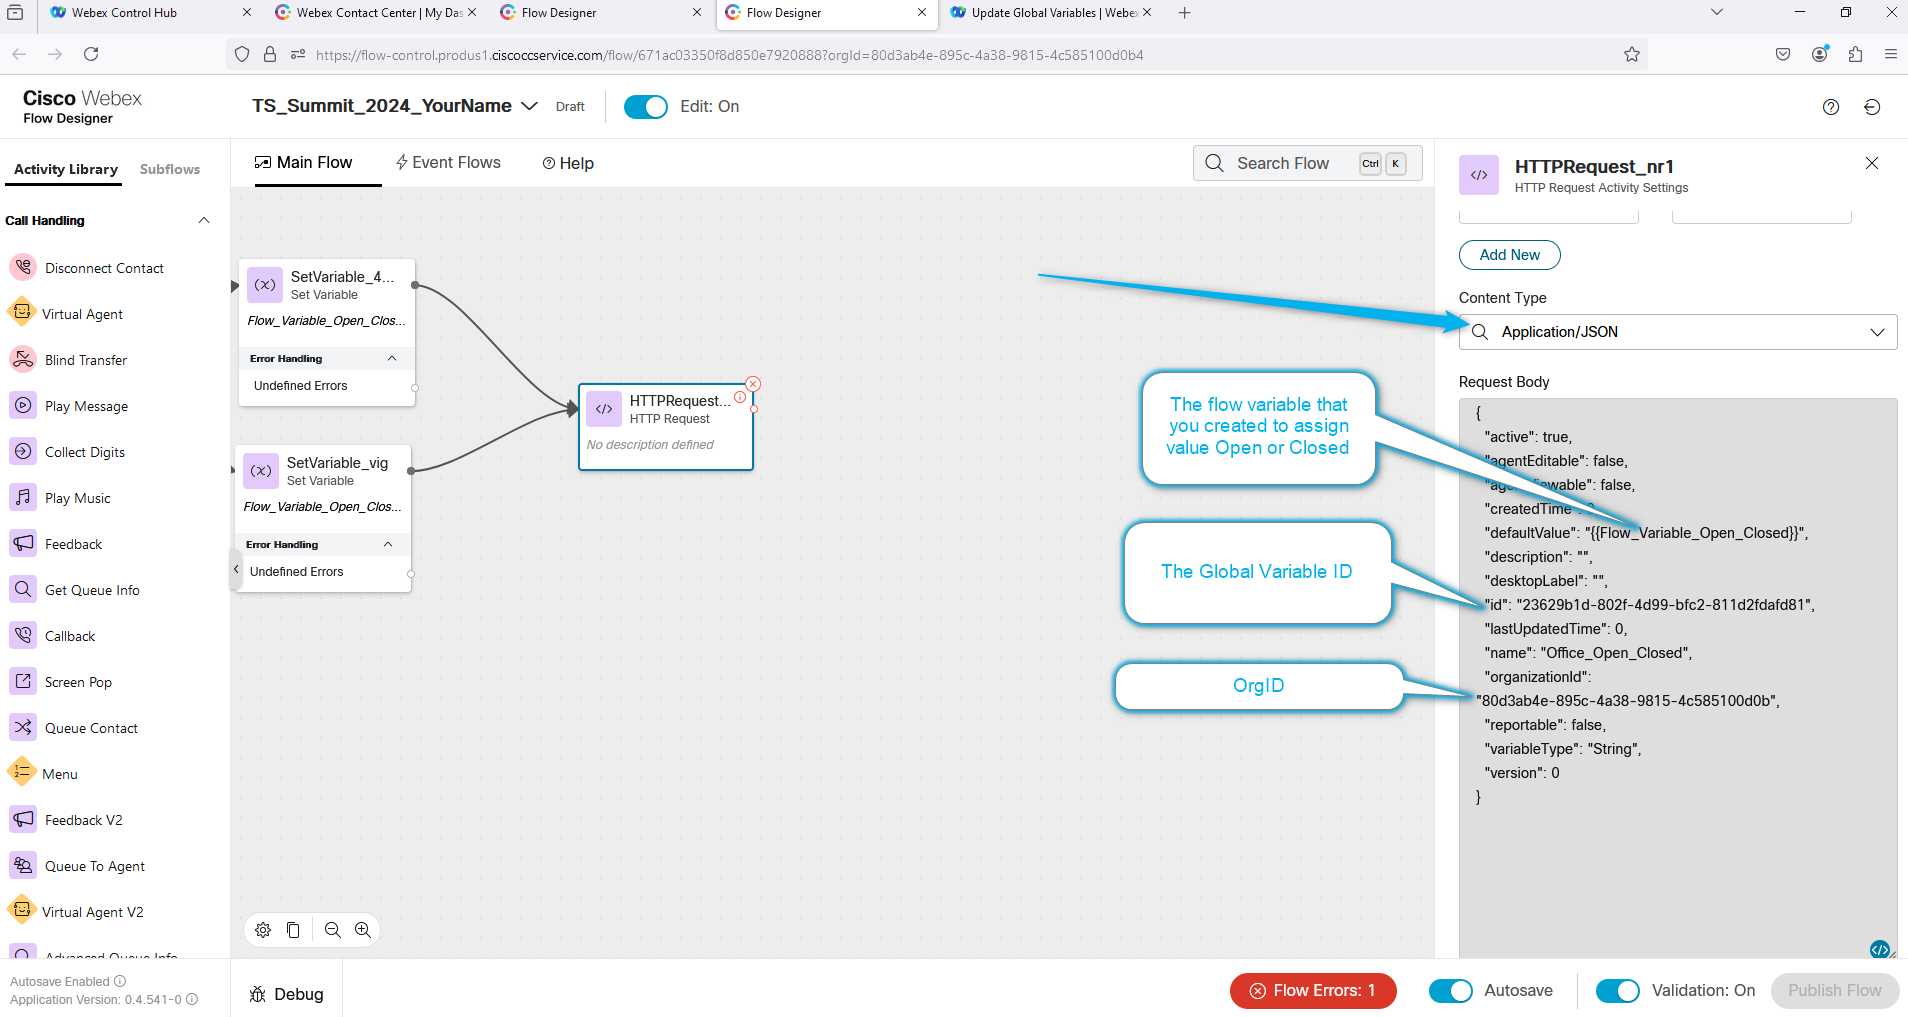Open the browser application menu
The height and width of the screenshot is (1017, 1908).
1890,54
